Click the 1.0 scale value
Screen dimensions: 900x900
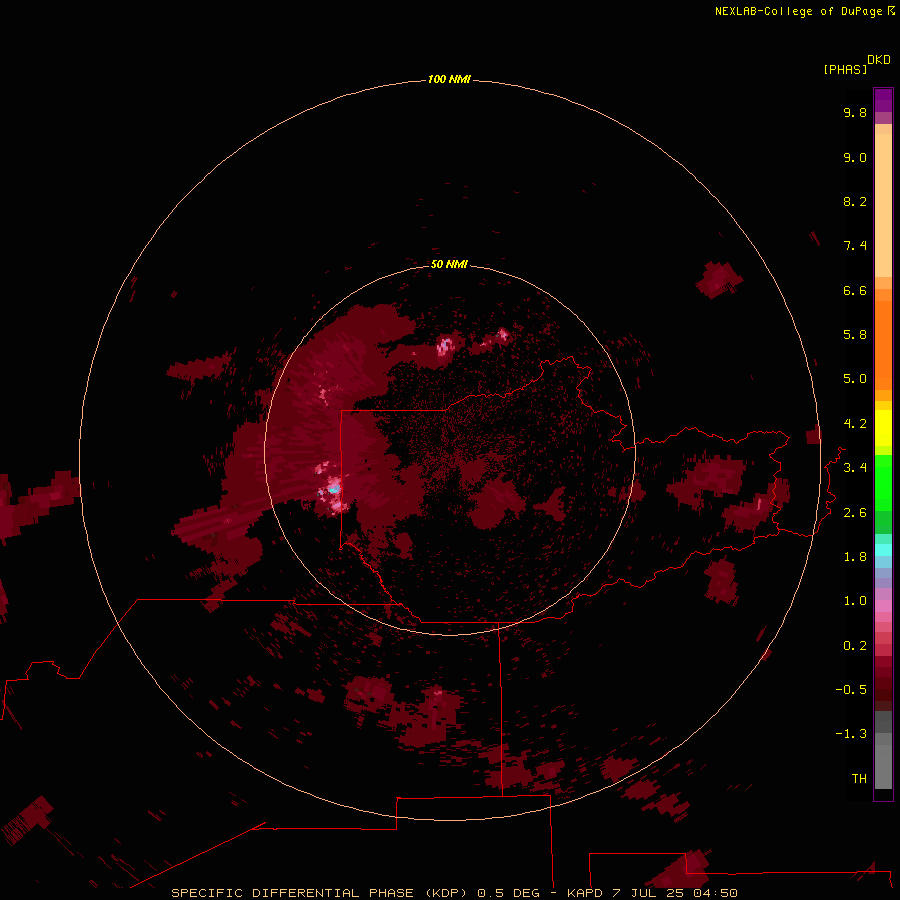(855, 601)
